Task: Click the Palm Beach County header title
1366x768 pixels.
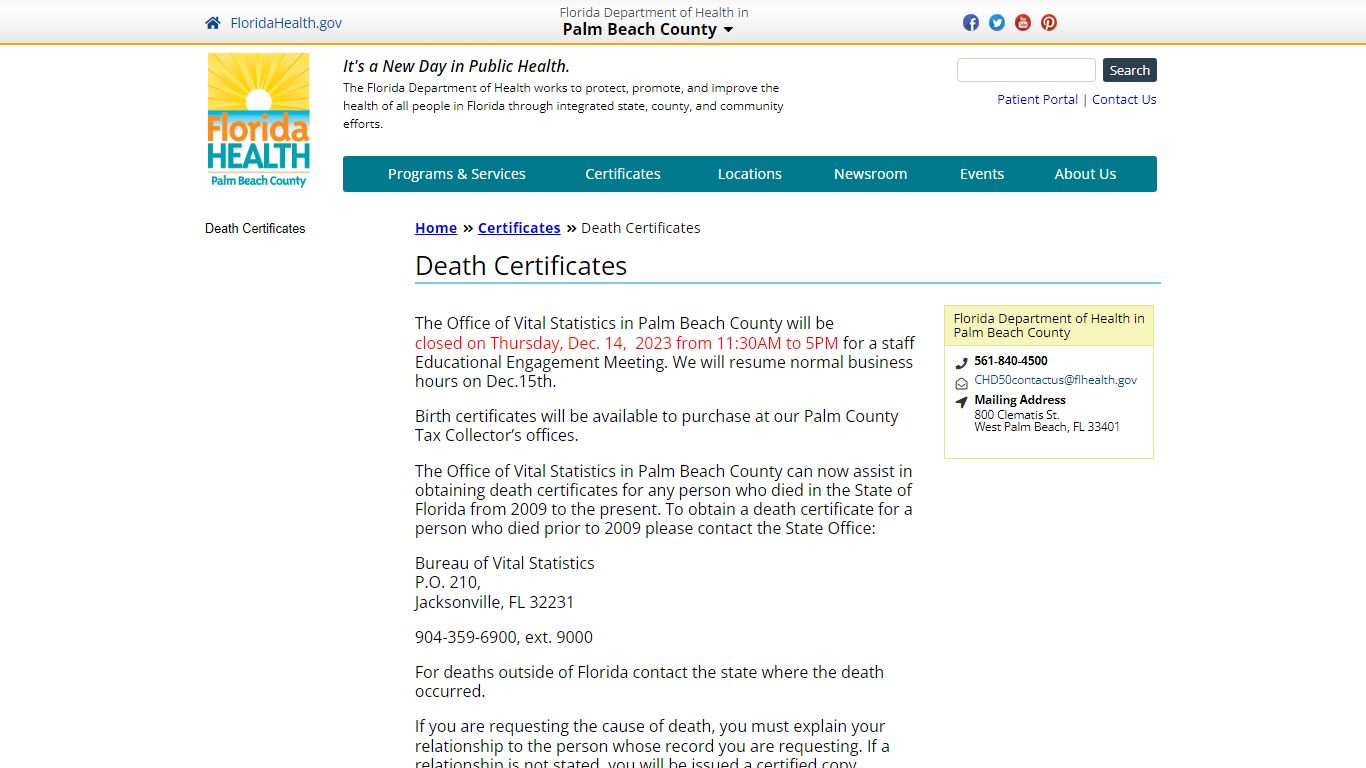Action: [640, 30]
